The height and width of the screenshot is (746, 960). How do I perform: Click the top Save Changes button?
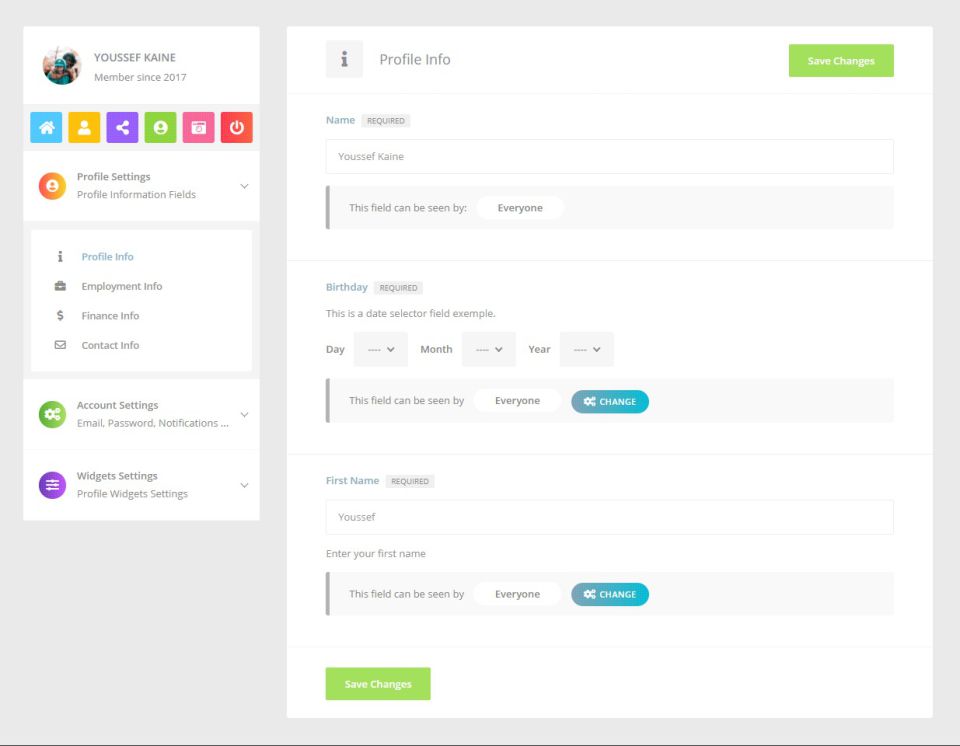(840, 61)
